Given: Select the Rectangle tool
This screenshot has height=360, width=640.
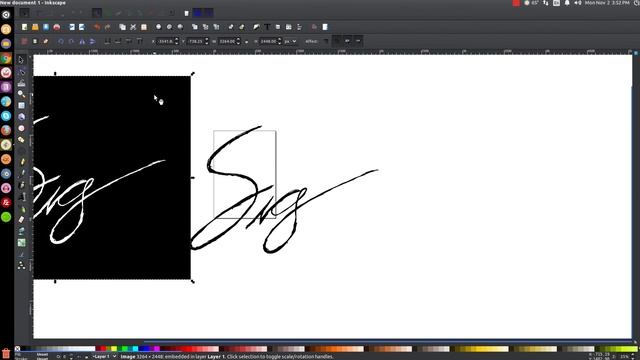Looking at the screenshot, I should 21,106.
